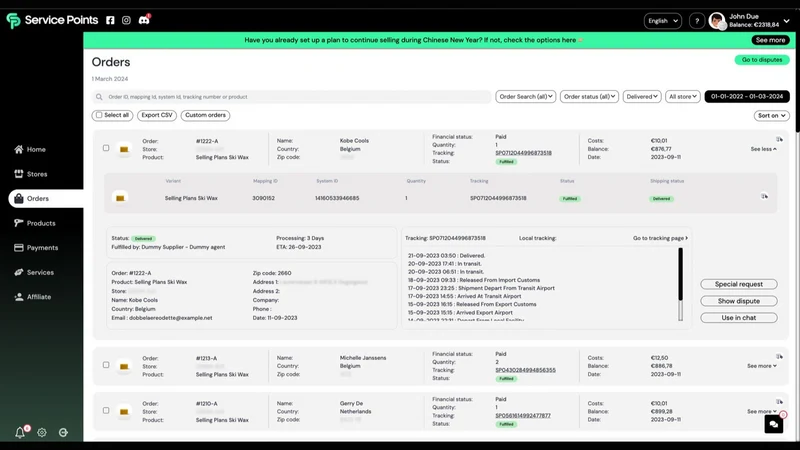Expand order #1210-A with See more
This screenshot has height=450, width=800.
tap(761, 411)
